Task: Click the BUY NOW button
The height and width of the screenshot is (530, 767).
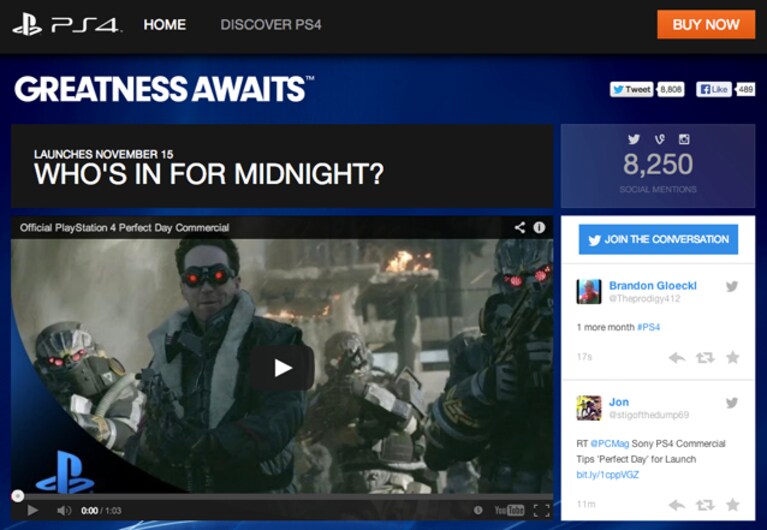Action: coord(706,24)
